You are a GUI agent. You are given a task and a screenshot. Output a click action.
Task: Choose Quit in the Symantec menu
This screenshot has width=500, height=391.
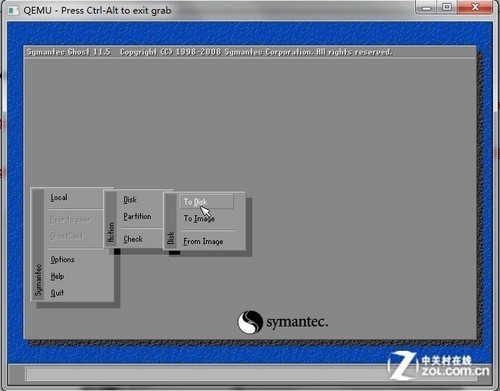pyautogui.click(x=57, y=293)
